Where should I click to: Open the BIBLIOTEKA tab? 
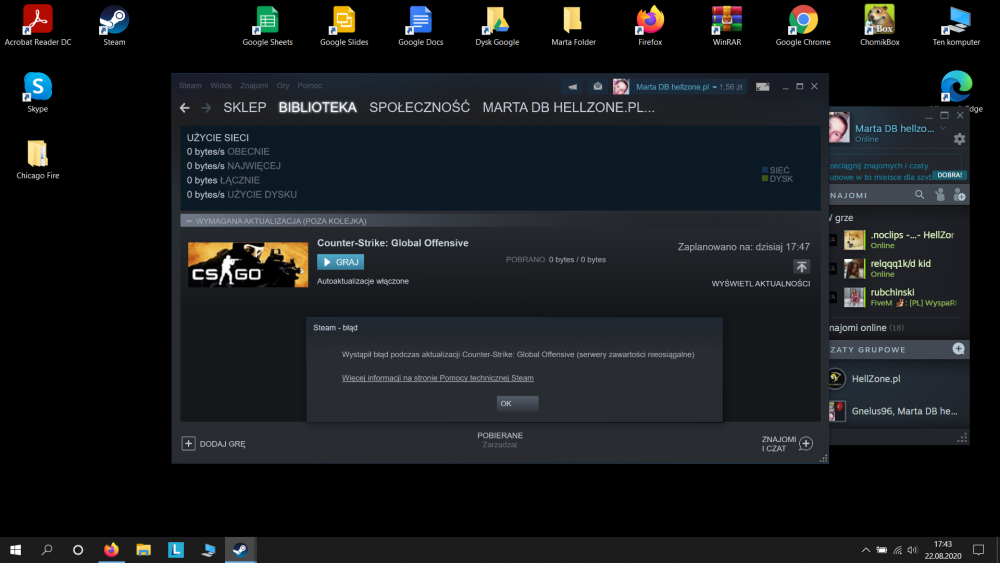[317, 108]
